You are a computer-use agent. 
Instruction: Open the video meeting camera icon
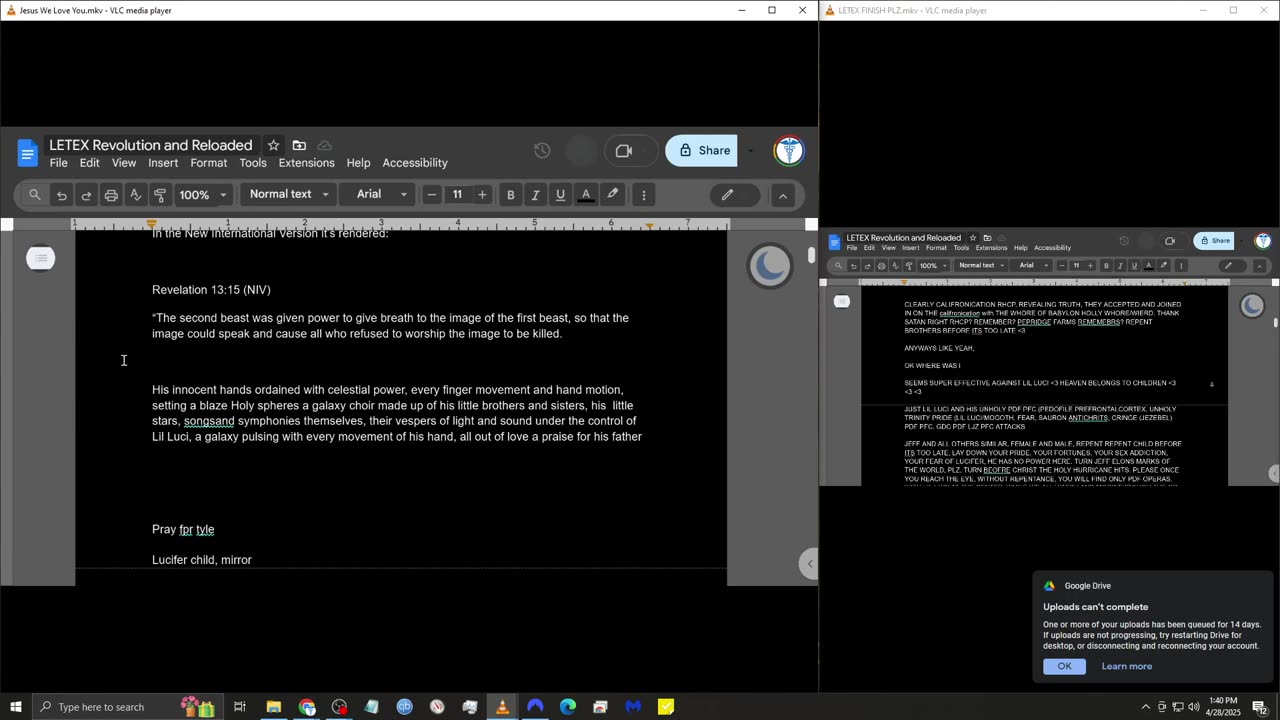click(624, 150)
